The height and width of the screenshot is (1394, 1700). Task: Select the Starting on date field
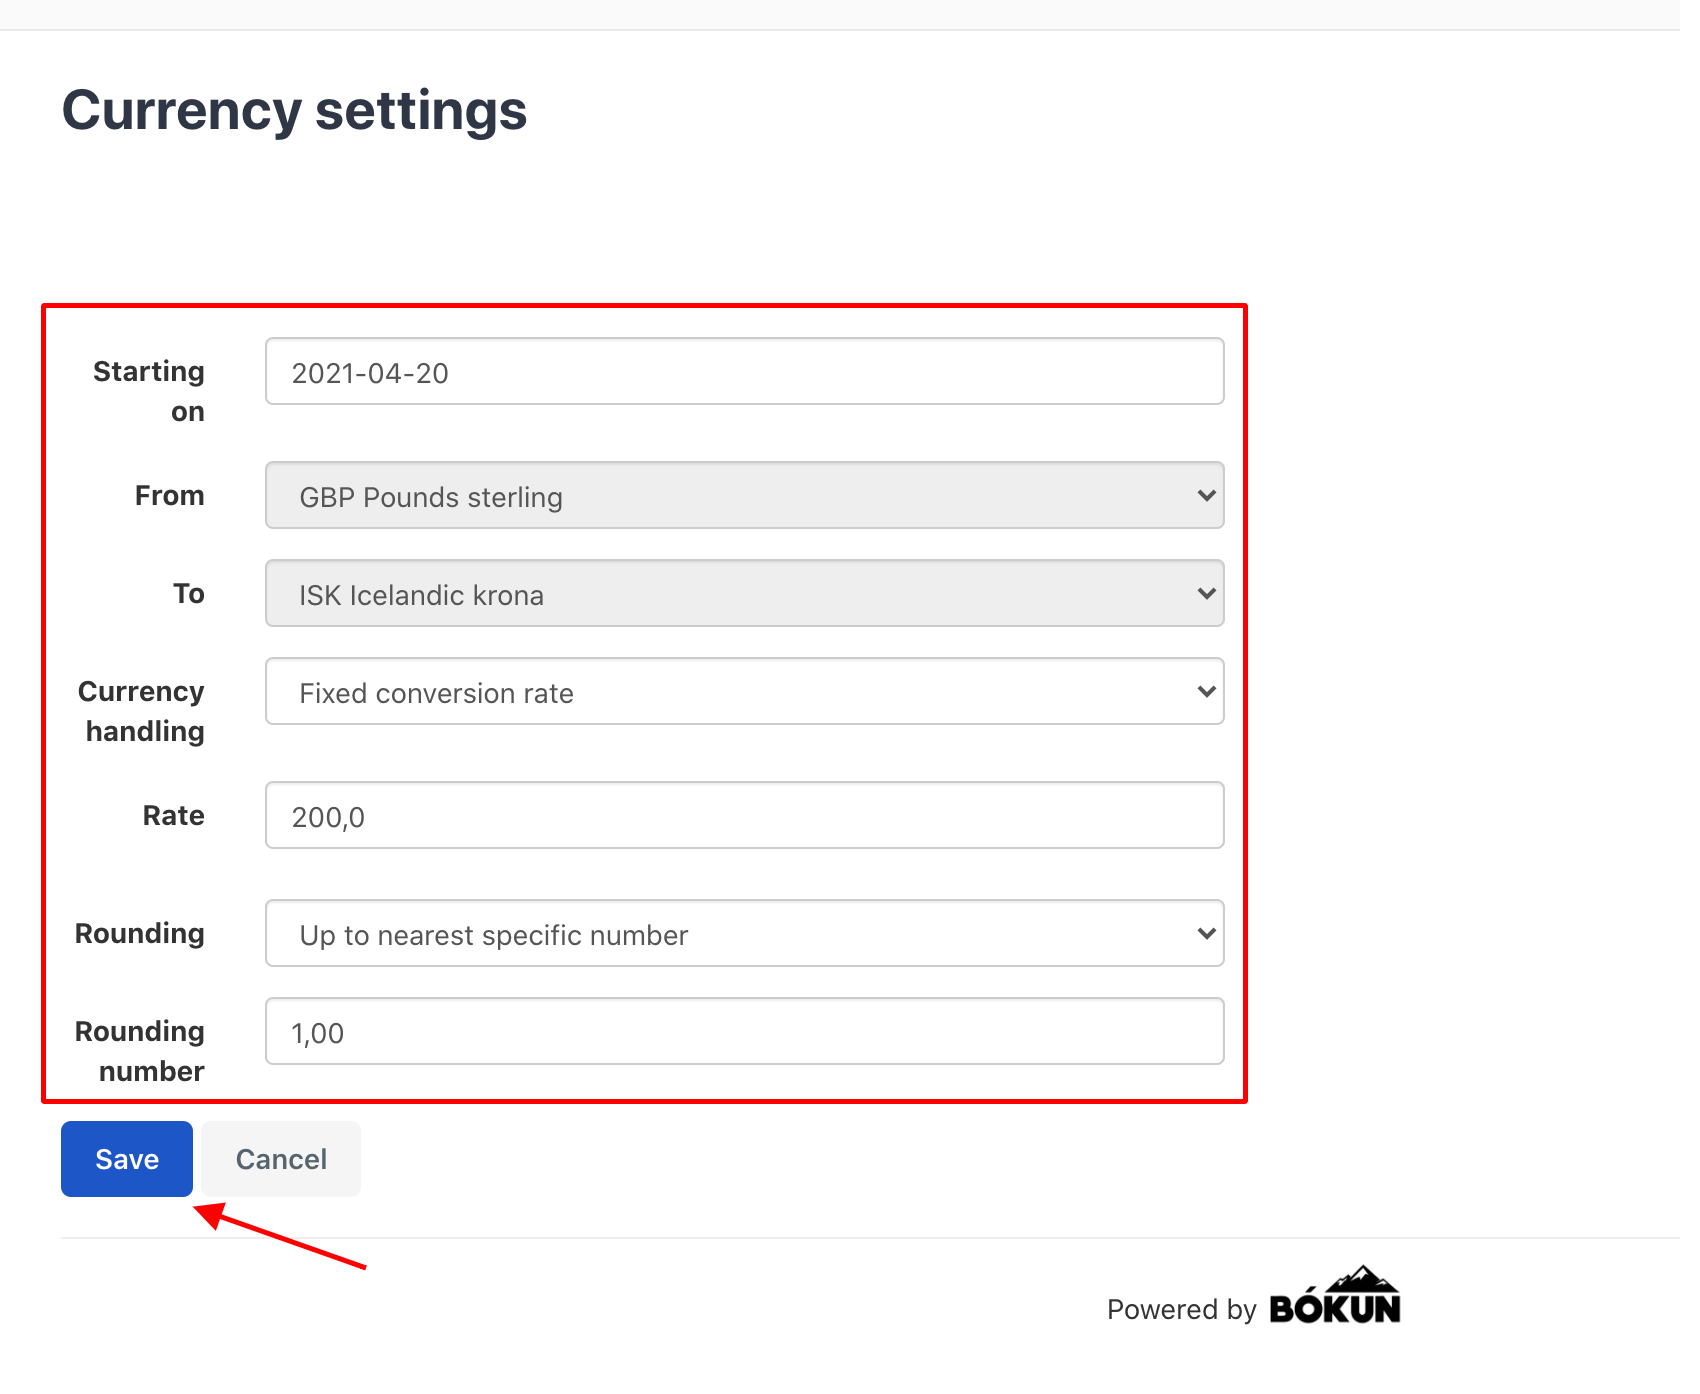point(744,371)
